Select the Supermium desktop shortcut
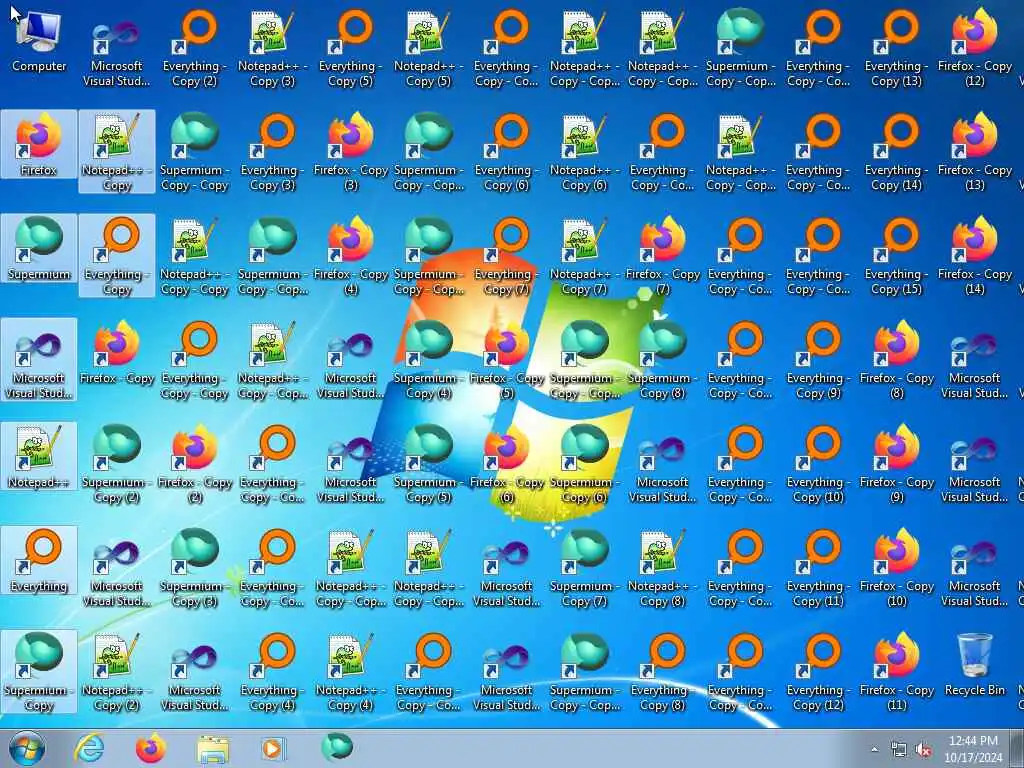 [x=39, y=249]
